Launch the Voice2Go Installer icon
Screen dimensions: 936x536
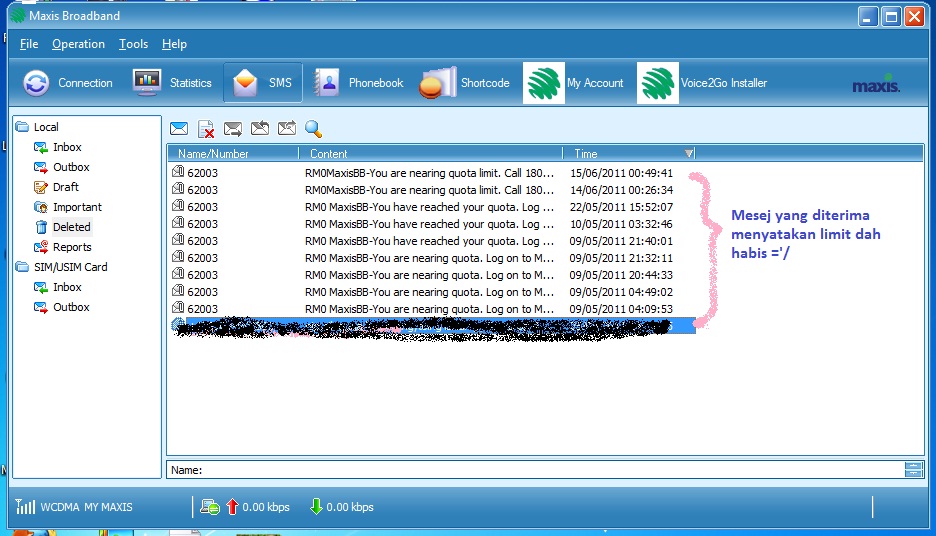tap(658, 83)
